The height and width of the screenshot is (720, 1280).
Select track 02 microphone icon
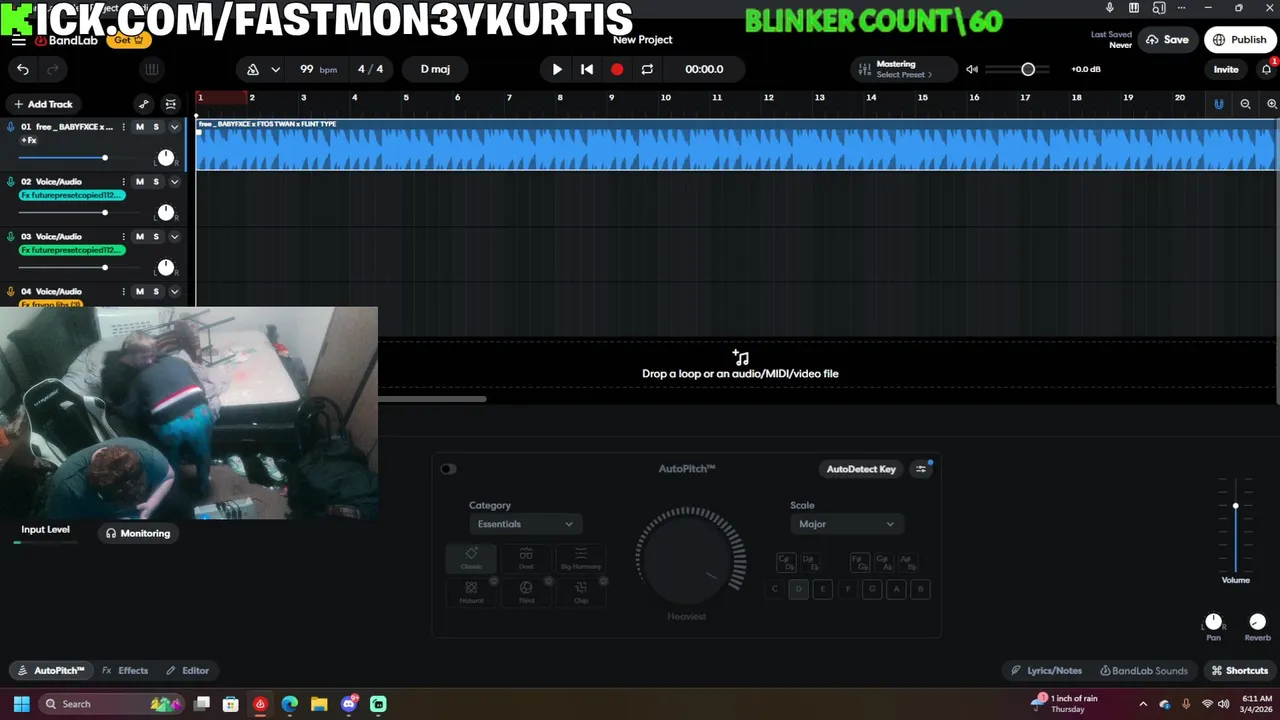pos(11,182)
